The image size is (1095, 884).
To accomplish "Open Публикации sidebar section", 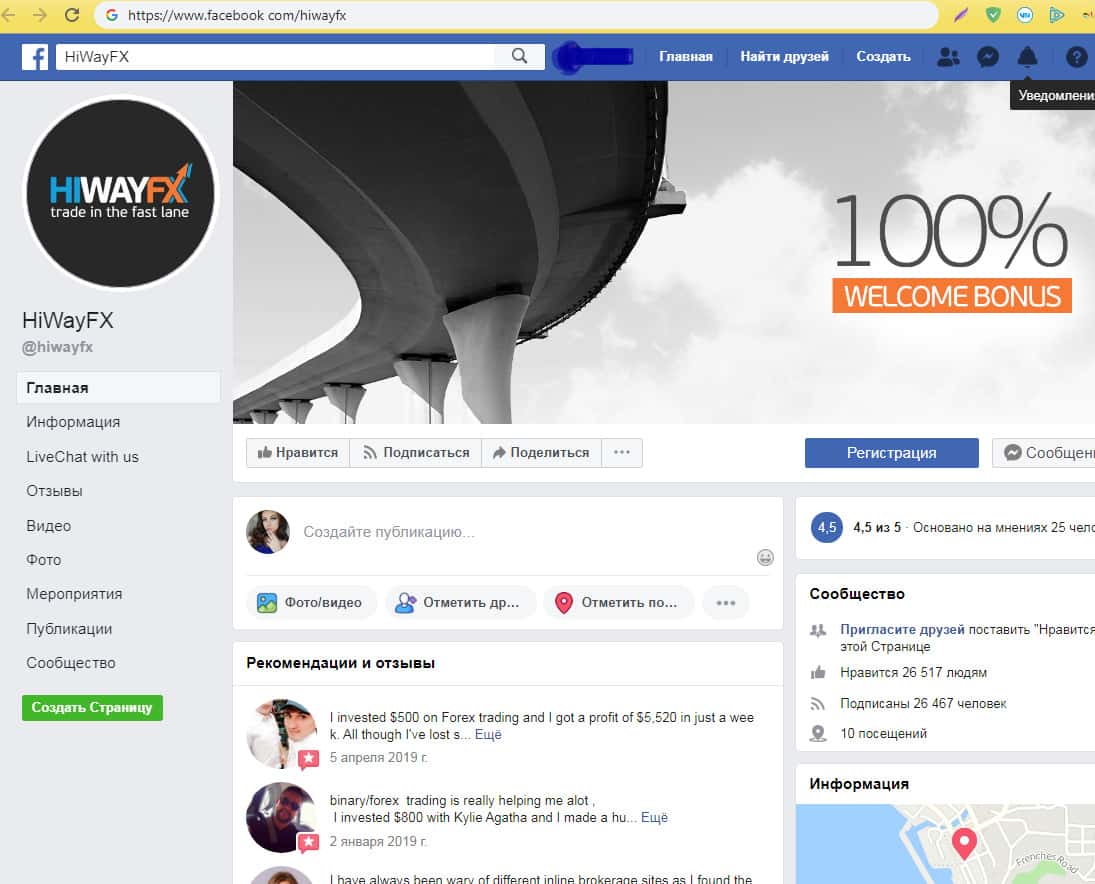I will [69, 628].
